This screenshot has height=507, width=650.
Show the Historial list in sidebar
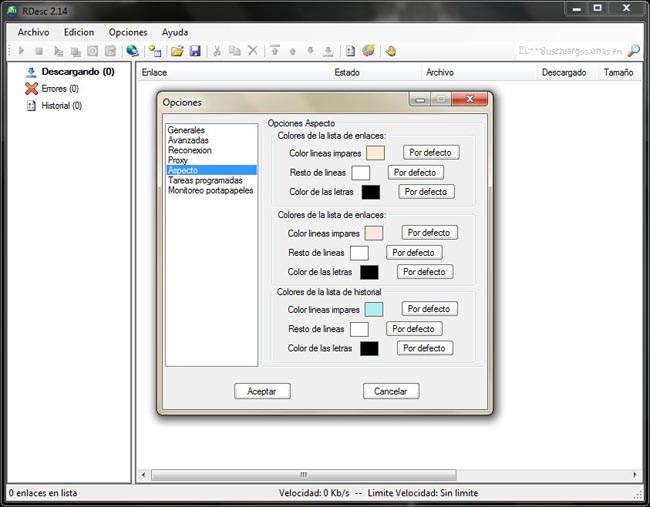[61, 106]
